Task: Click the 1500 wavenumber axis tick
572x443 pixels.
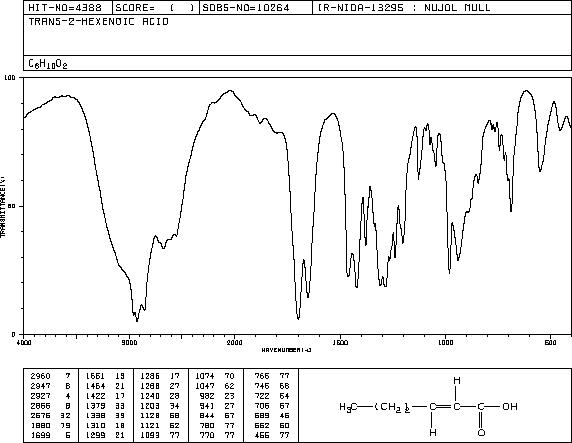Action: tap(340, 342)
